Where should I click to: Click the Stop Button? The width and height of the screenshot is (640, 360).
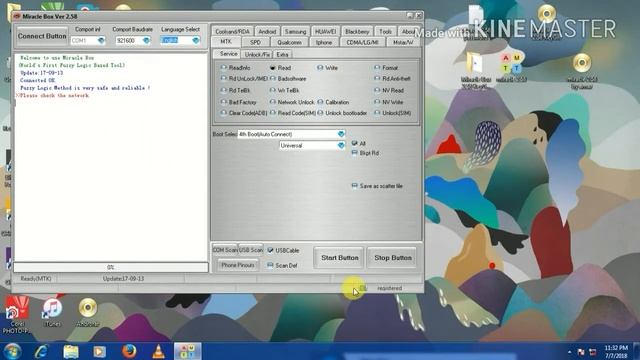[x=393, y=258]
